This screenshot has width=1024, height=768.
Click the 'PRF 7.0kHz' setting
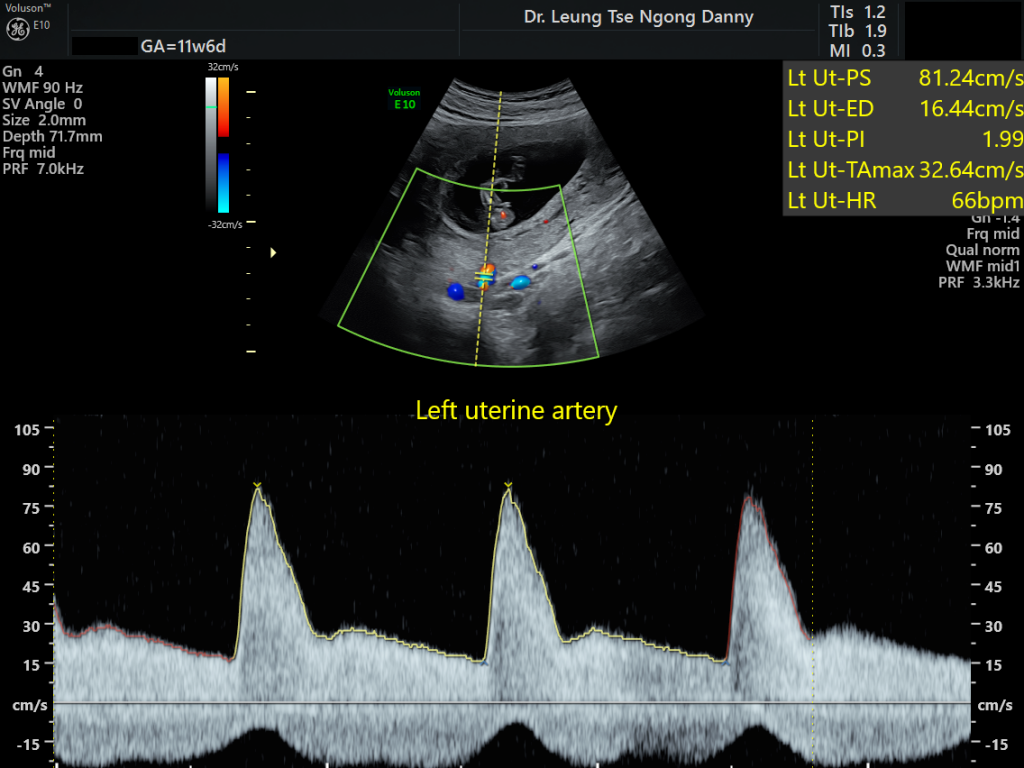pos(43,169)
